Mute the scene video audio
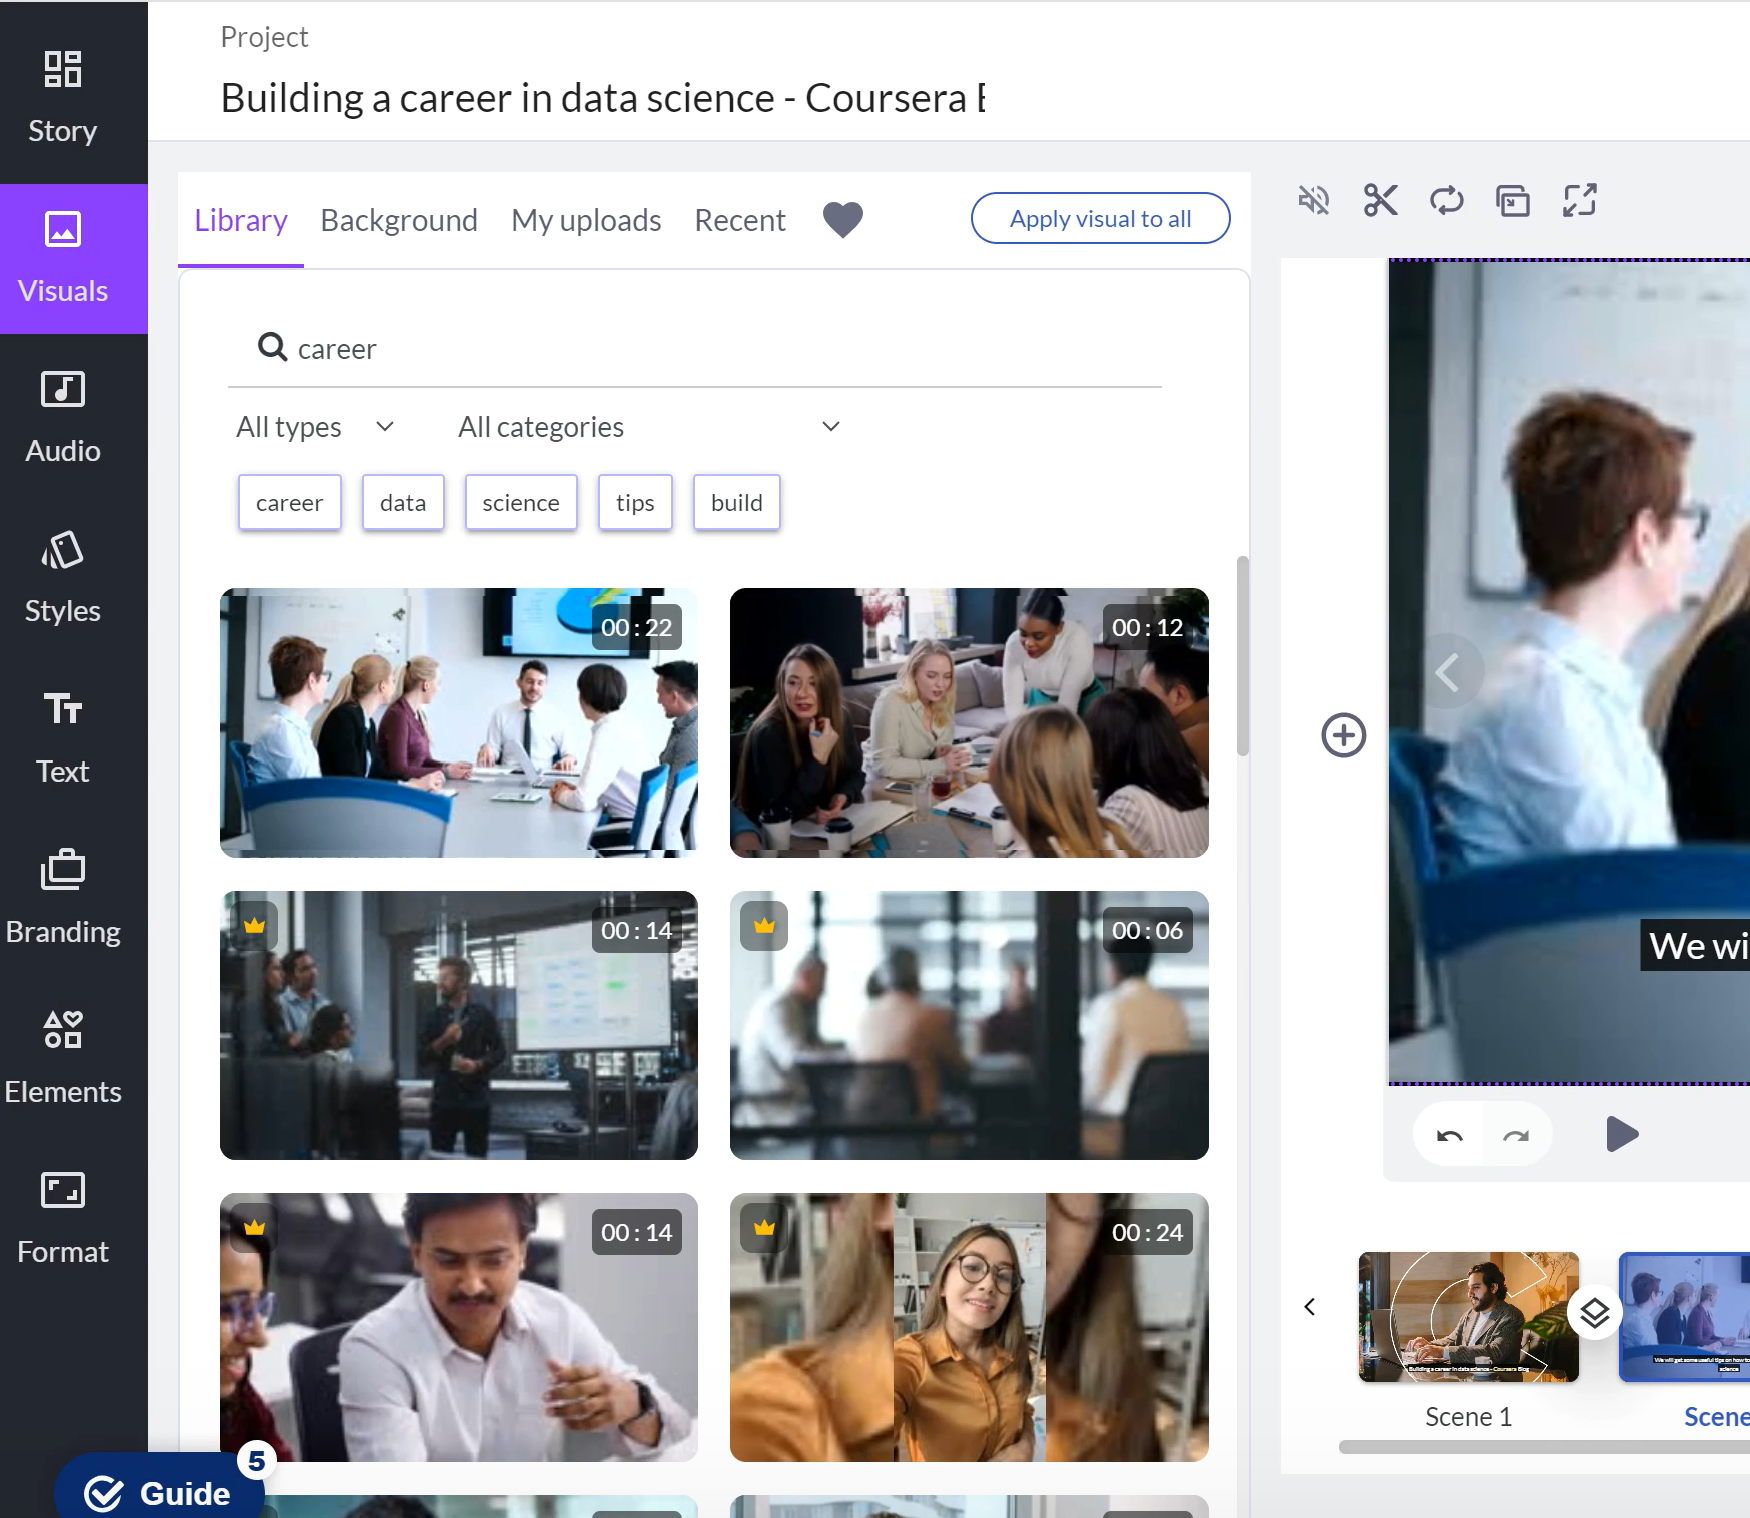Image resolution: width=1750 pixels, height=1518 pixels. (1314, 200)
